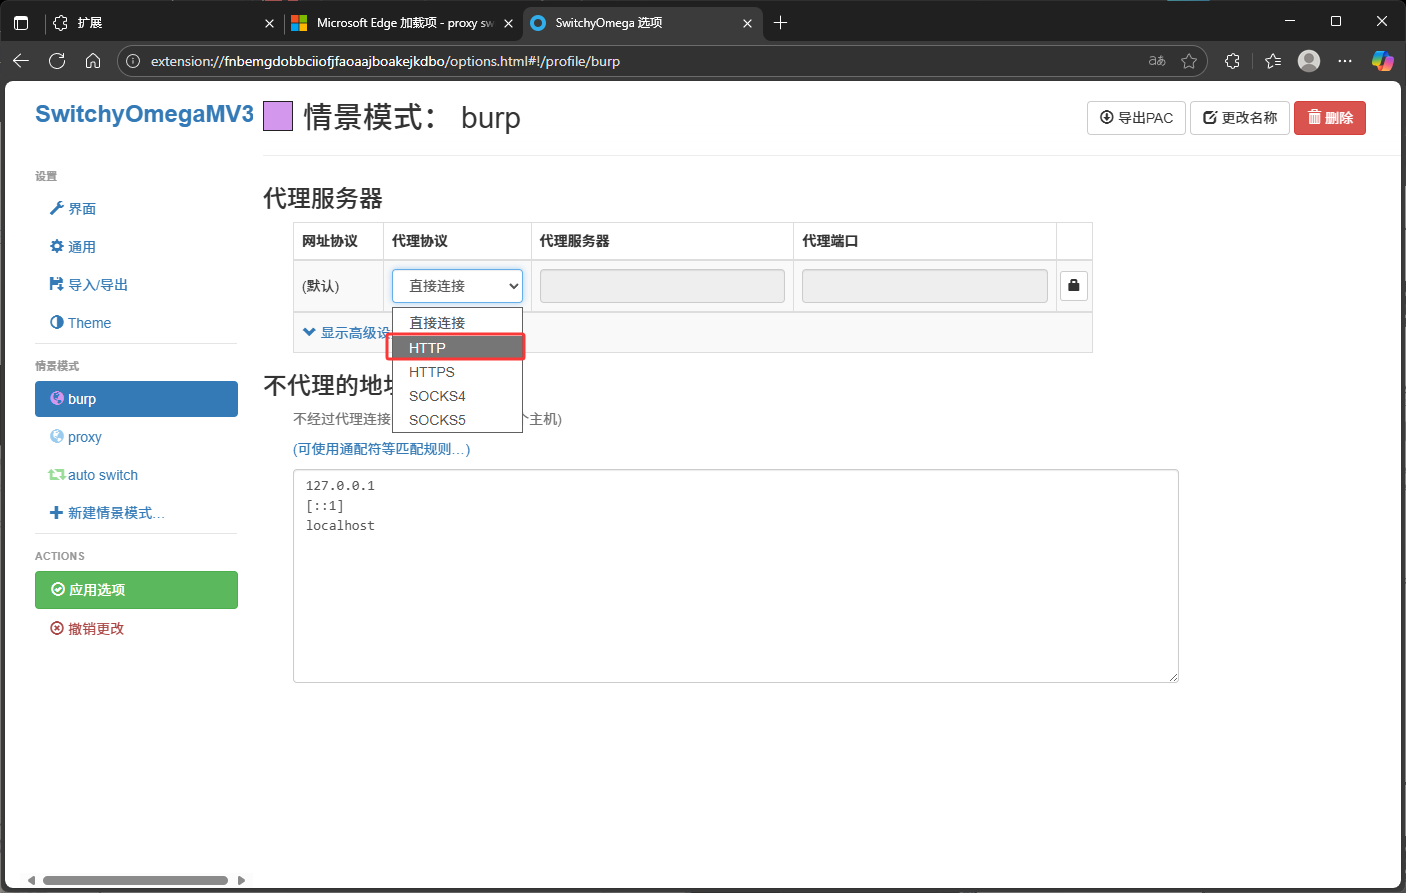Open the 通用 general settings page

tap(73, 247)
